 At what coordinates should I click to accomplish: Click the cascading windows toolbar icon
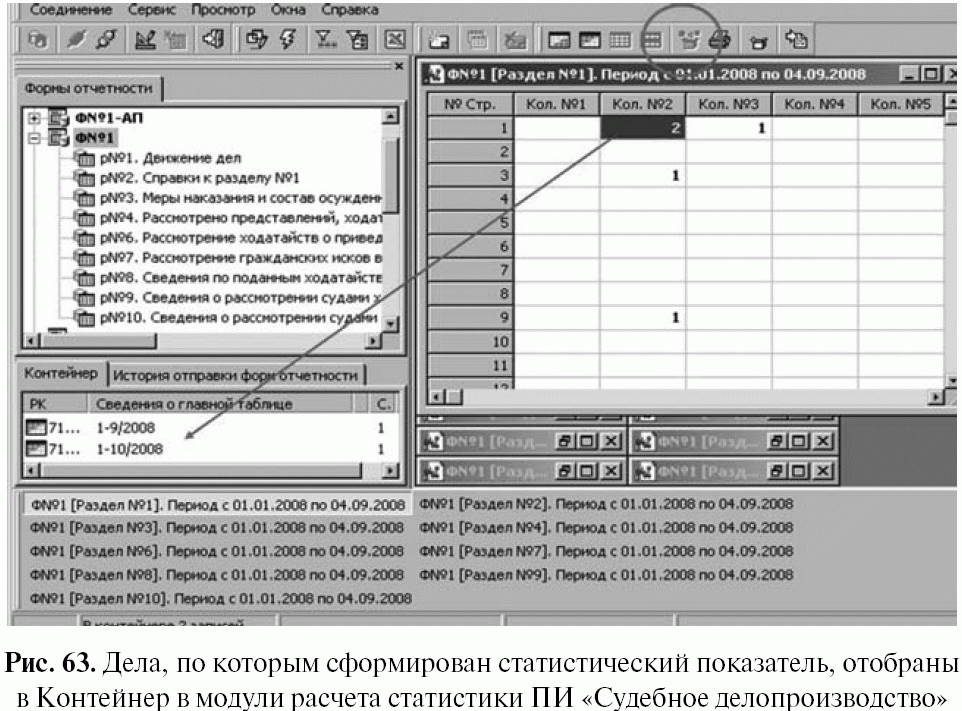tap(256, 40)
